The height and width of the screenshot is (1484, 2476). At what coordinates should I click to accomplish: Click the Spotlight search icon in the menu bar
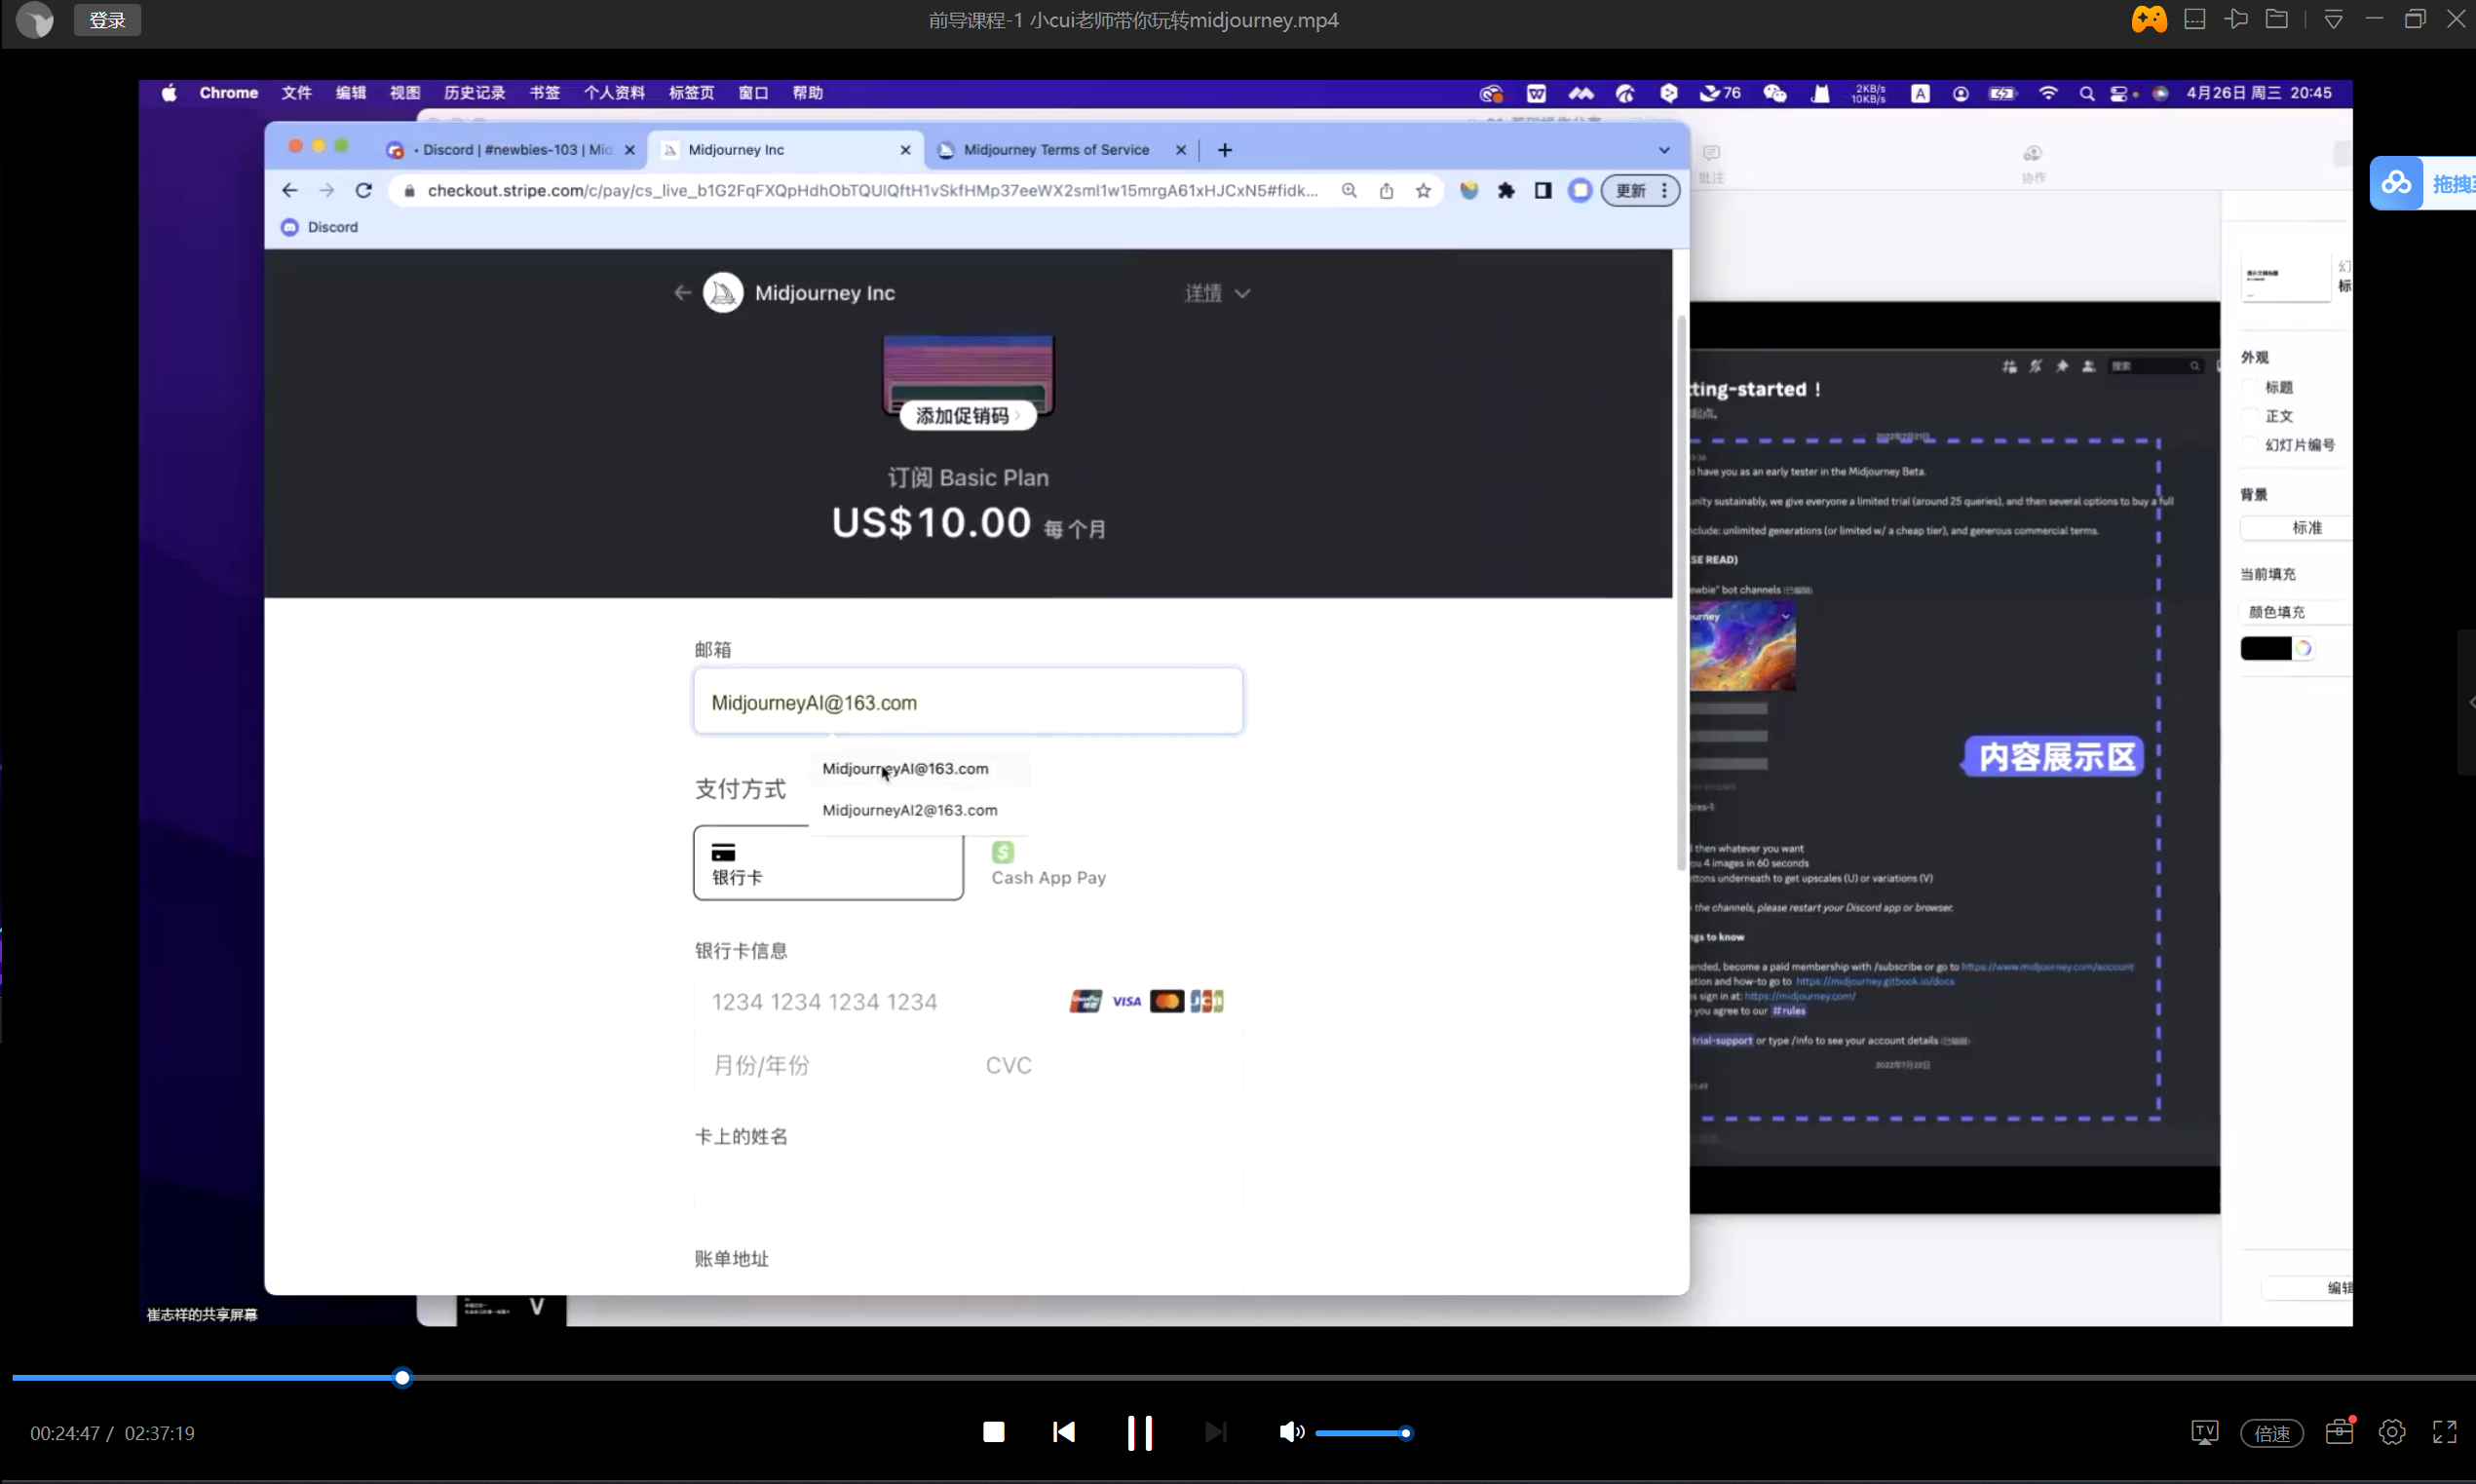coord(2086,93)
